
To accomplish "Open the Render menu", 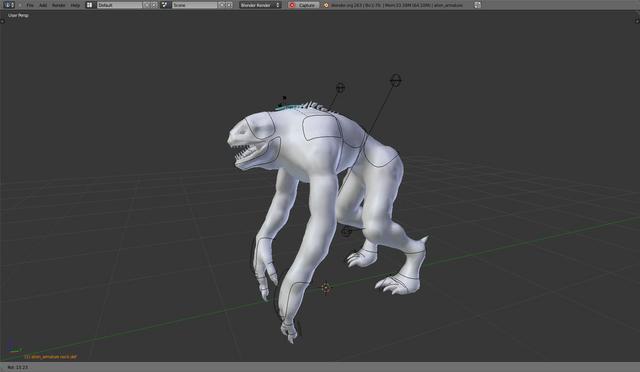I will pyautogui.click(x=59, y=5).
